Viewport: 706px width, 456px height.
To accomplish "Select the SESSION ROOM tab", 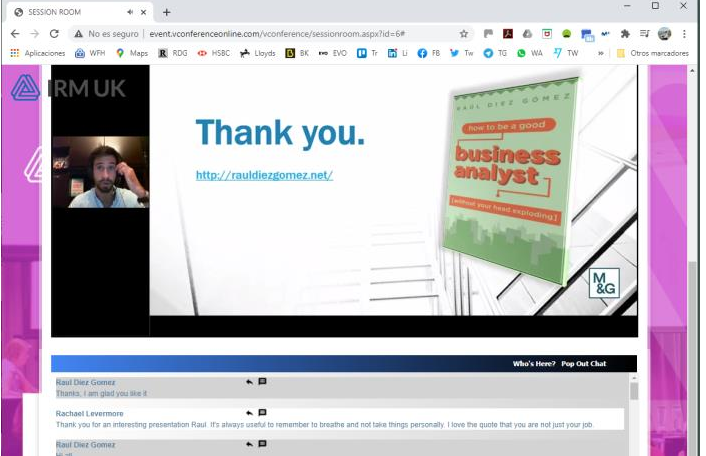I will (79, 12).
